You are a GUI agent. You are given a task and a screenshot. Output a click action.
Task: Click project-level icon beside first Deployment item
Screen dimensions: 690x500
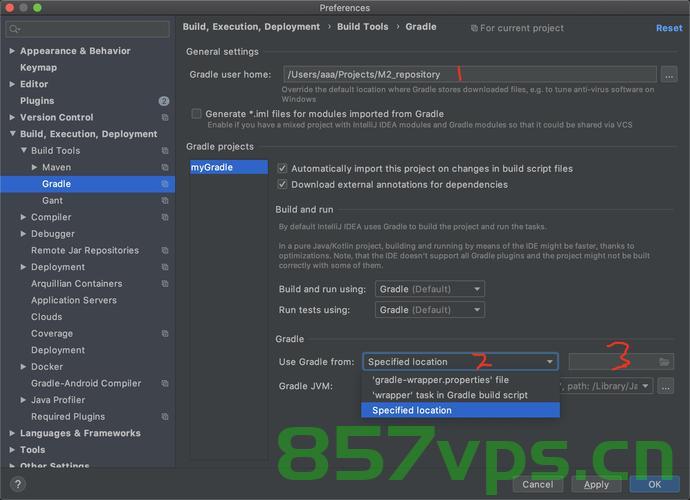point(165,267)
